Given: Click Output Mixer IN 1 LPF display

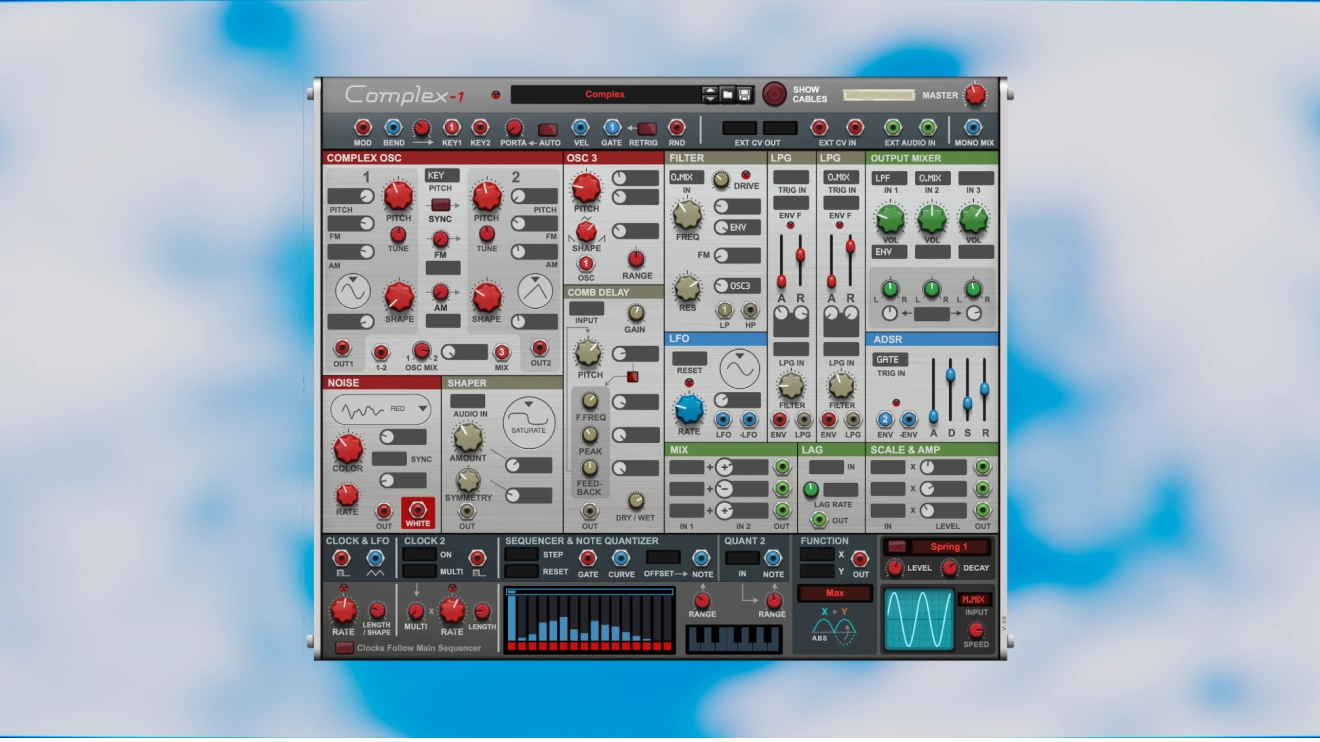Looking at the screenshot, I should click(890, 178).
